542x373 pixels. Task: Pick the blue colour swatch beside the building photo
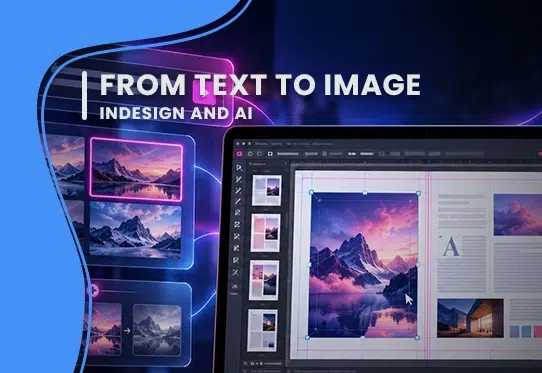526,332
